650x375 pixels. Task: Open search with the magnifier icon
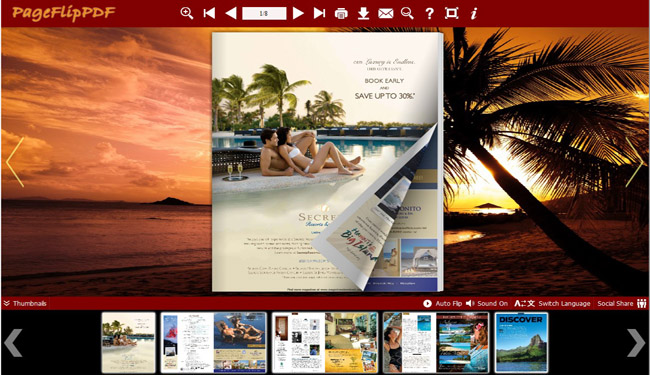pos(407,13)
